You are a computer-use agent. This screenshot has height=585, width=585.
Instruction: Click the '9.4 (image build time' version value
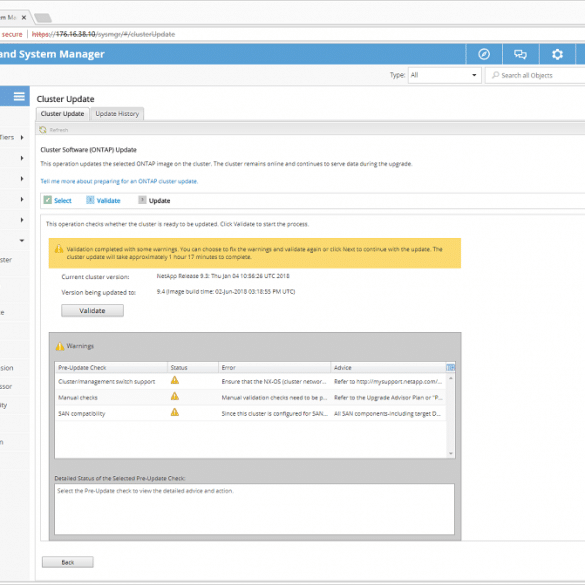click(226, 291)
